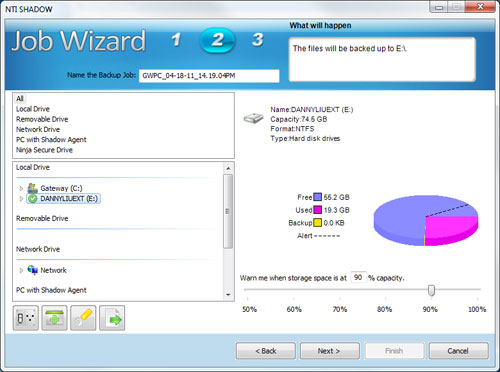Select the DANNYLIUEXT (E:) drive
500x372 pixels.
tap(69, 199)
